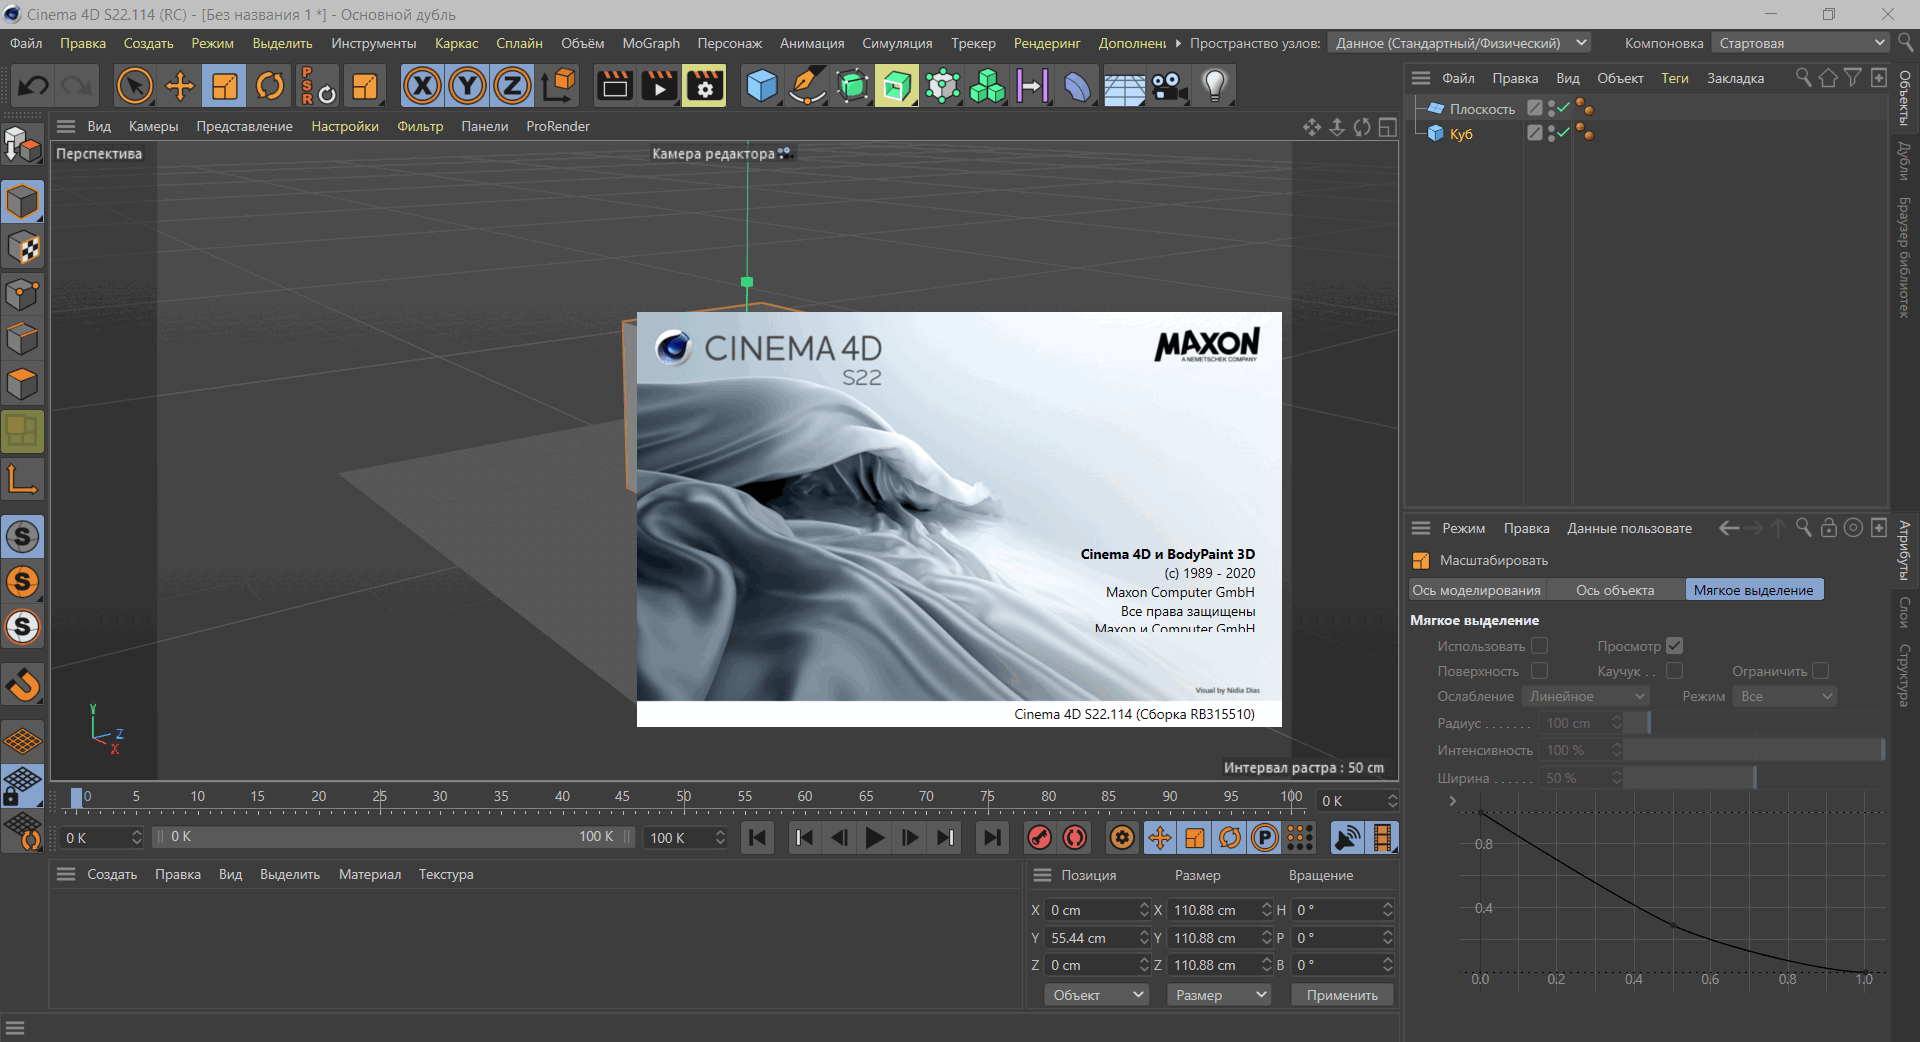1920x1042 pixels.
Task: Switch to Texture mode checkered cube
Action: click(x=22, y=248)
